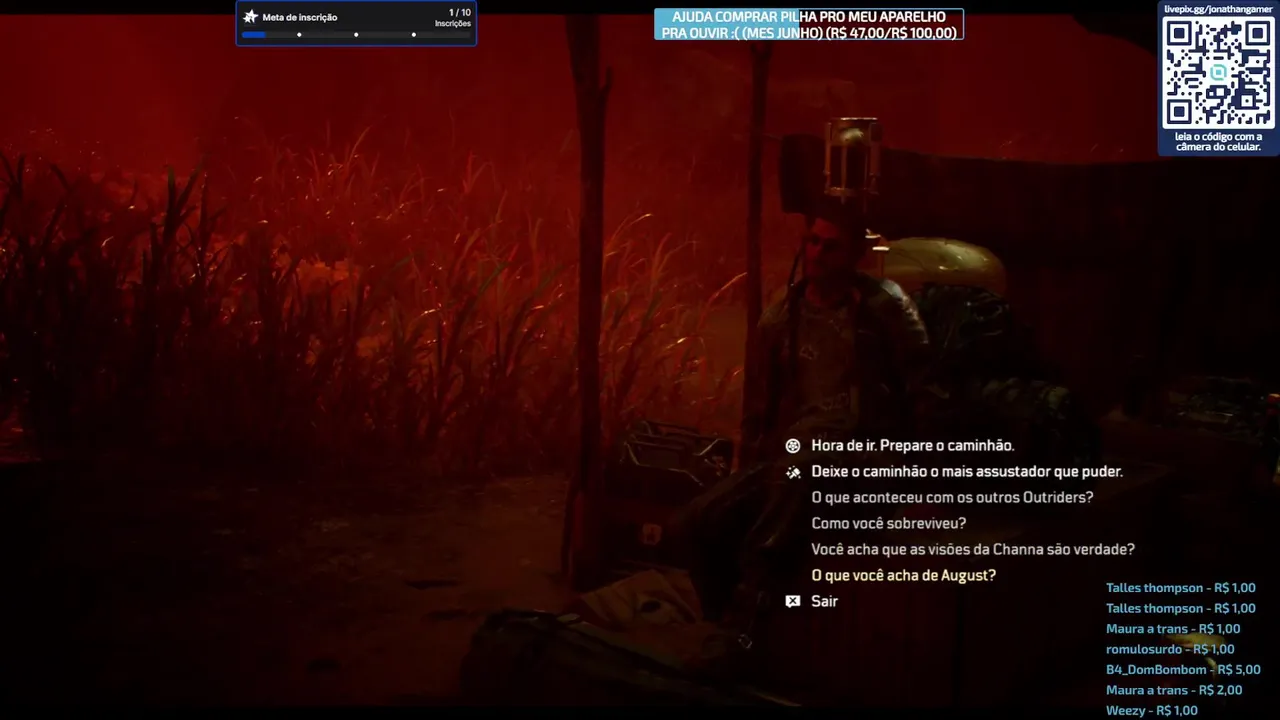
Task: Click the '1 / 10 Inscrições' counter
Action: (x=453, y=18)
